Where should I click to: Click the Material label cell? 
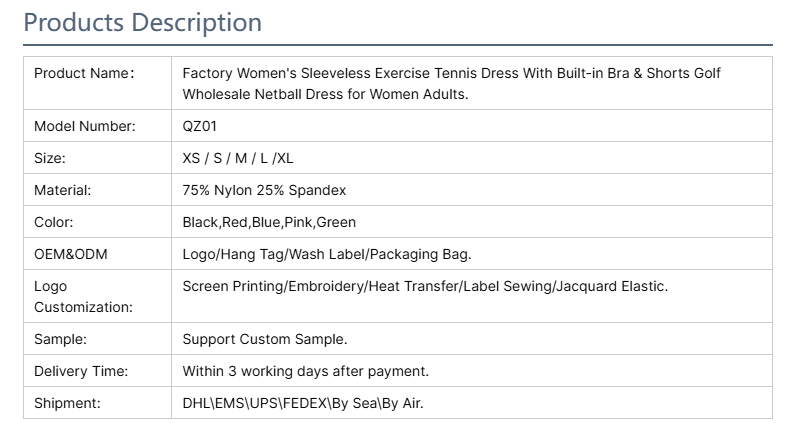(97, 190)
